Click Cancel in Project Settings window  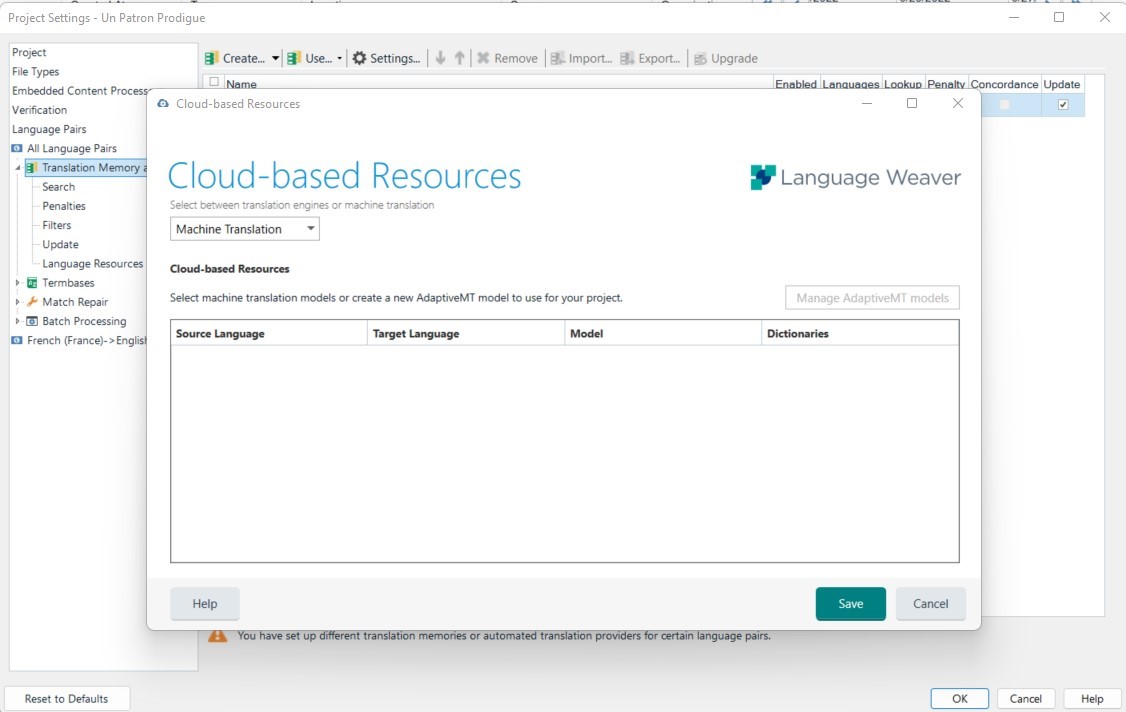click(1025, 698)
